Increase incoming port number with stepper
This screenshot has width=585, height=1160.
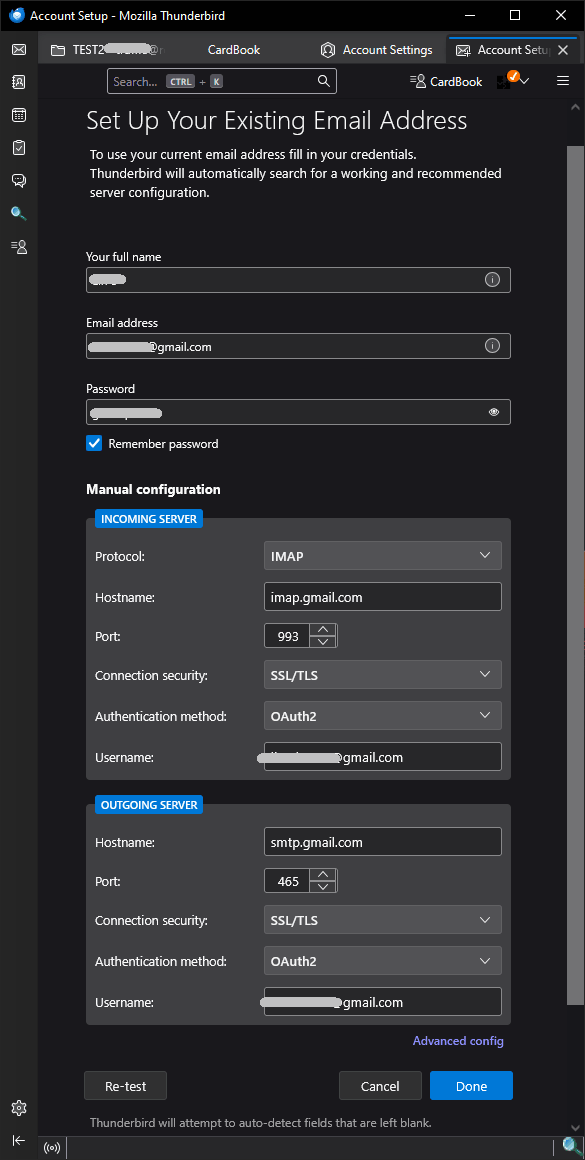tap(322, 630)
